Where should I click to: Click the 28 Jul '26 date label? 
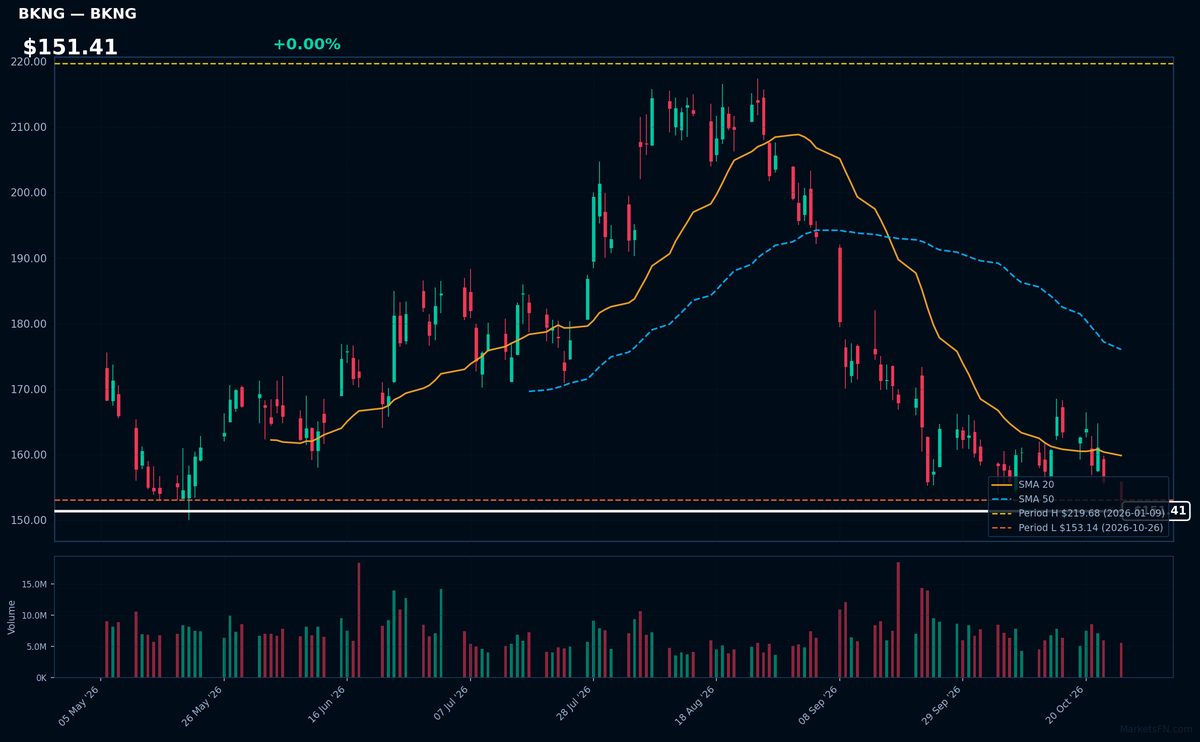coord(572,705)
